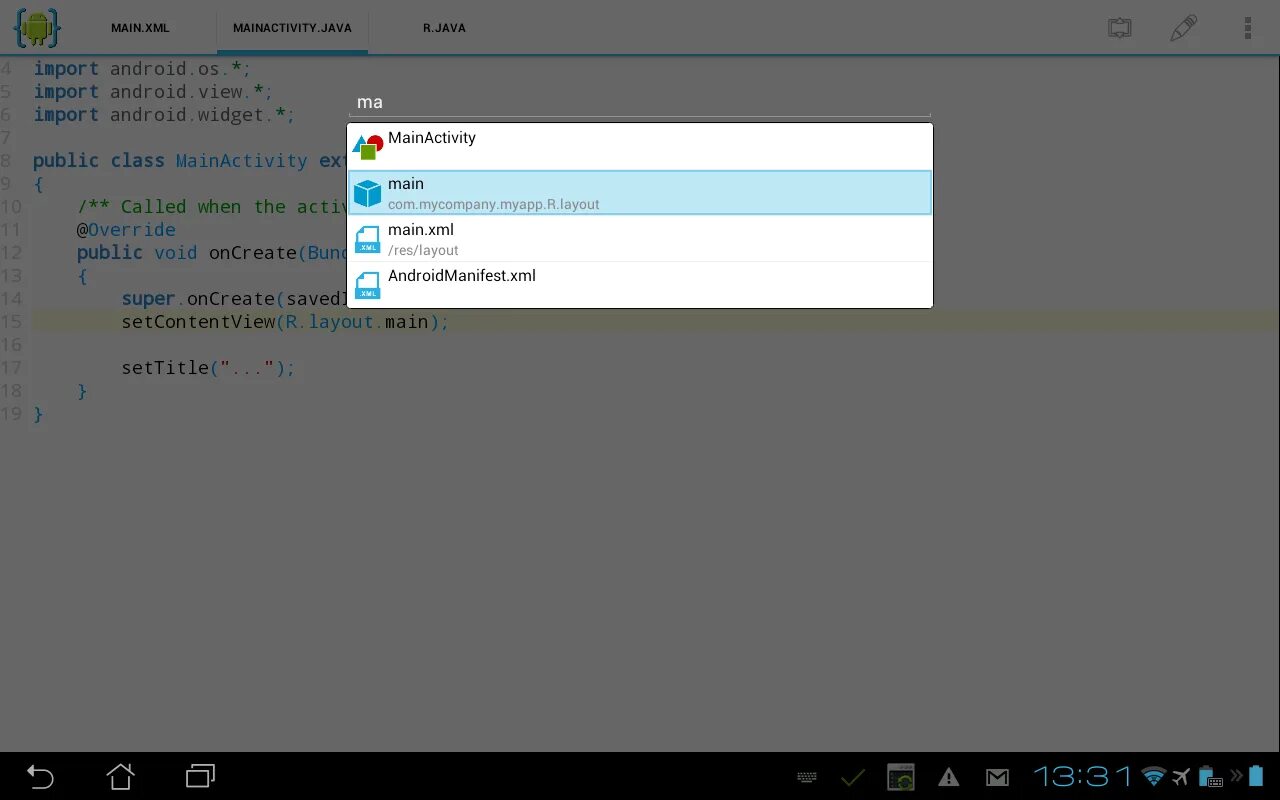
Task: Open the overflow menu with three dots
Action: 1247,28
